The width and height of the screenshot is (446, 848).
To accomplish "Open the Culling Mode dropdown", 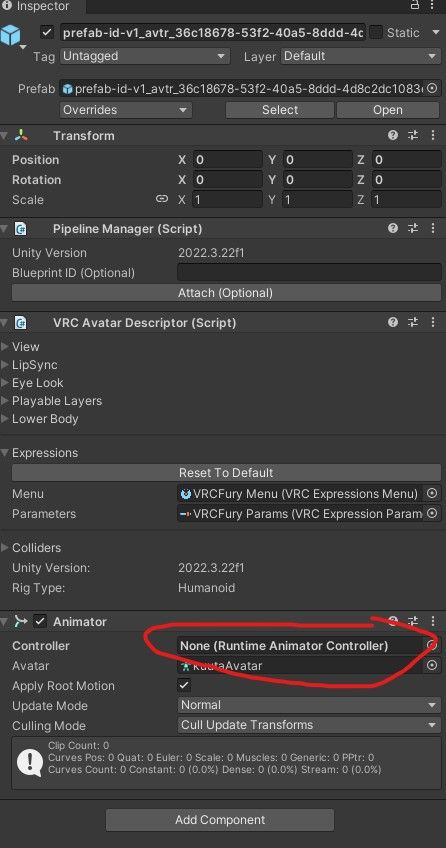I will click(309, 725).
